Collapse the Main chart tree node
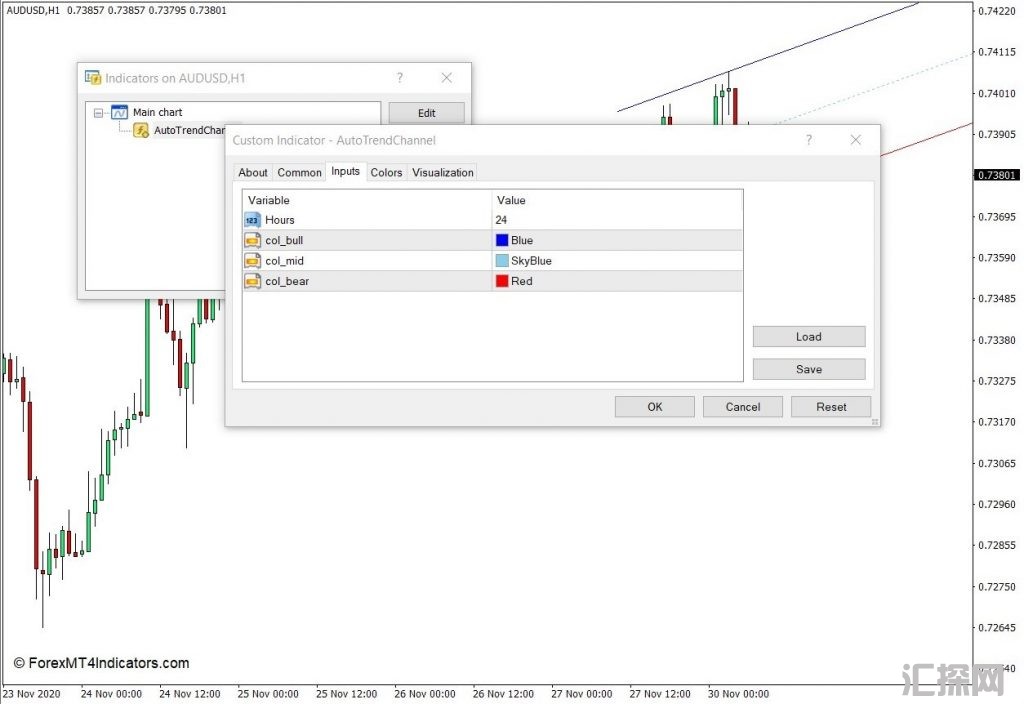 (x=98, y=113)
